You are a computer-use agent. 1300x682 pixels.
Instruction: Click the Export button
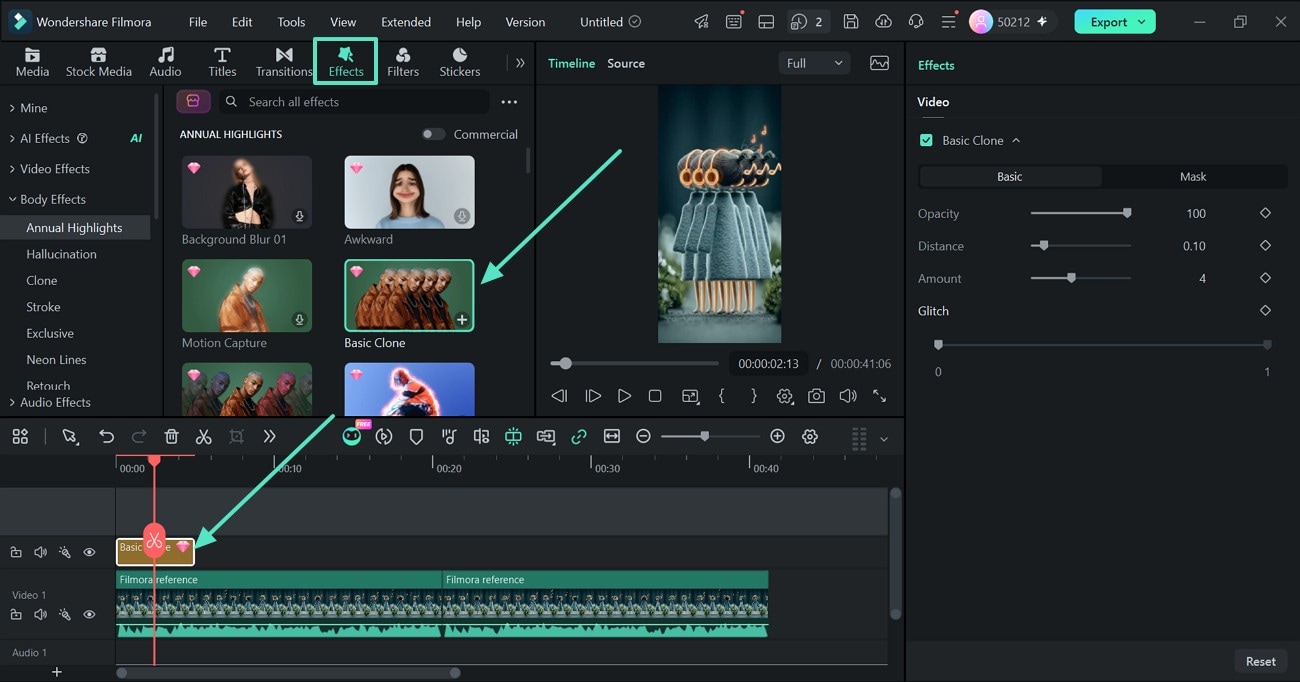1115,22
